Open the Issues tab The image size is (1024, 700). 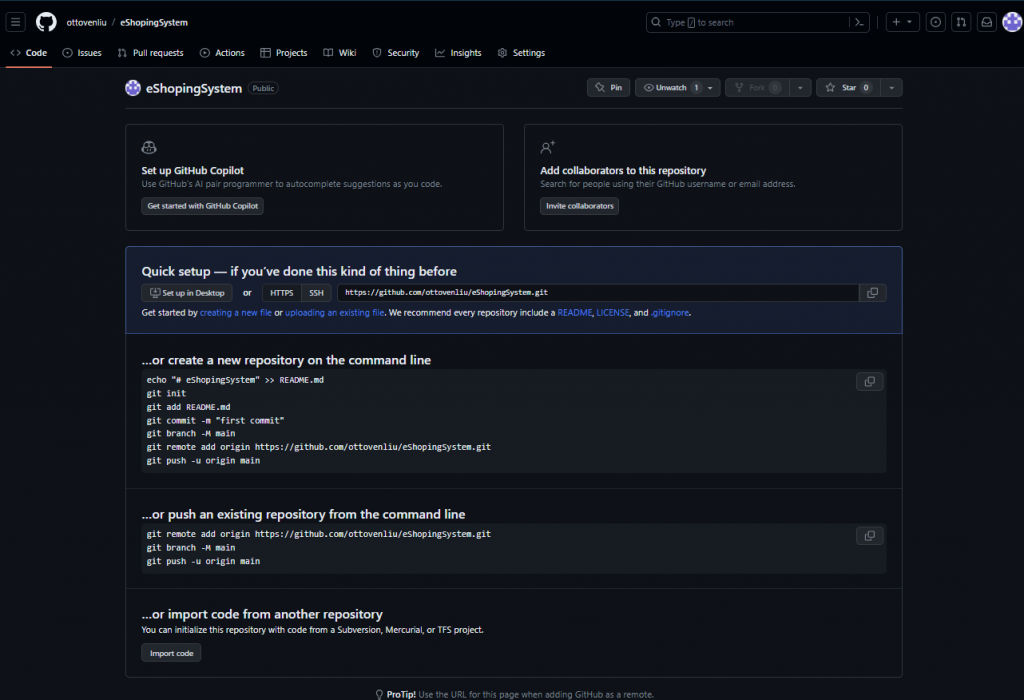pyautogui.click(x=82, y=53)
